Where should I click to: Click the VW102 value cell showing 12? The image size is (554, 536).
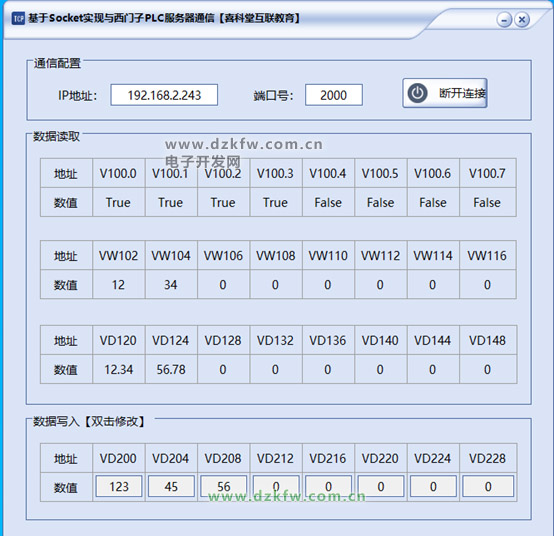pyautogui.click(x=118, y=285)
